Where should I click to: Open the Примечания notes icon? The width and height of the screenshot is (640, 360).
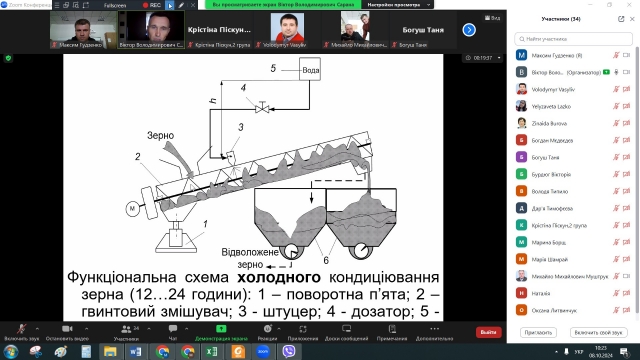[x=392, y=329]
